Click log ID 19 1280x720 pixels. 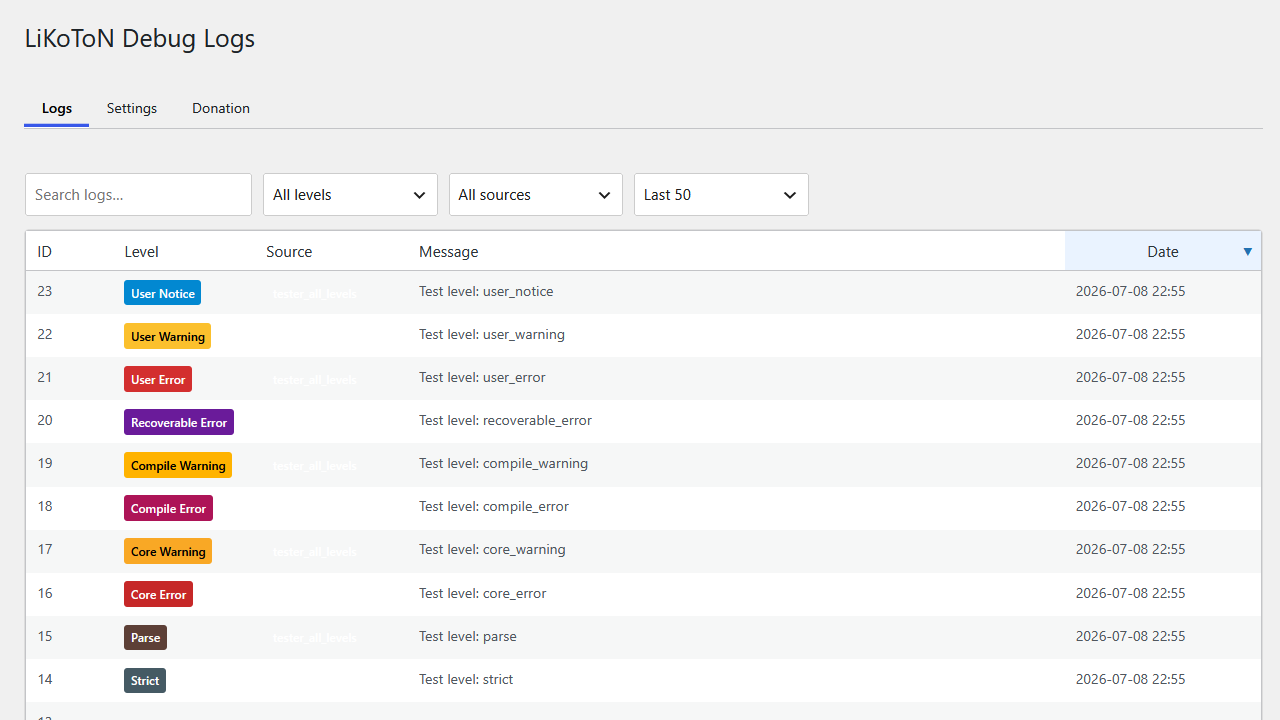tap(45, 464)
